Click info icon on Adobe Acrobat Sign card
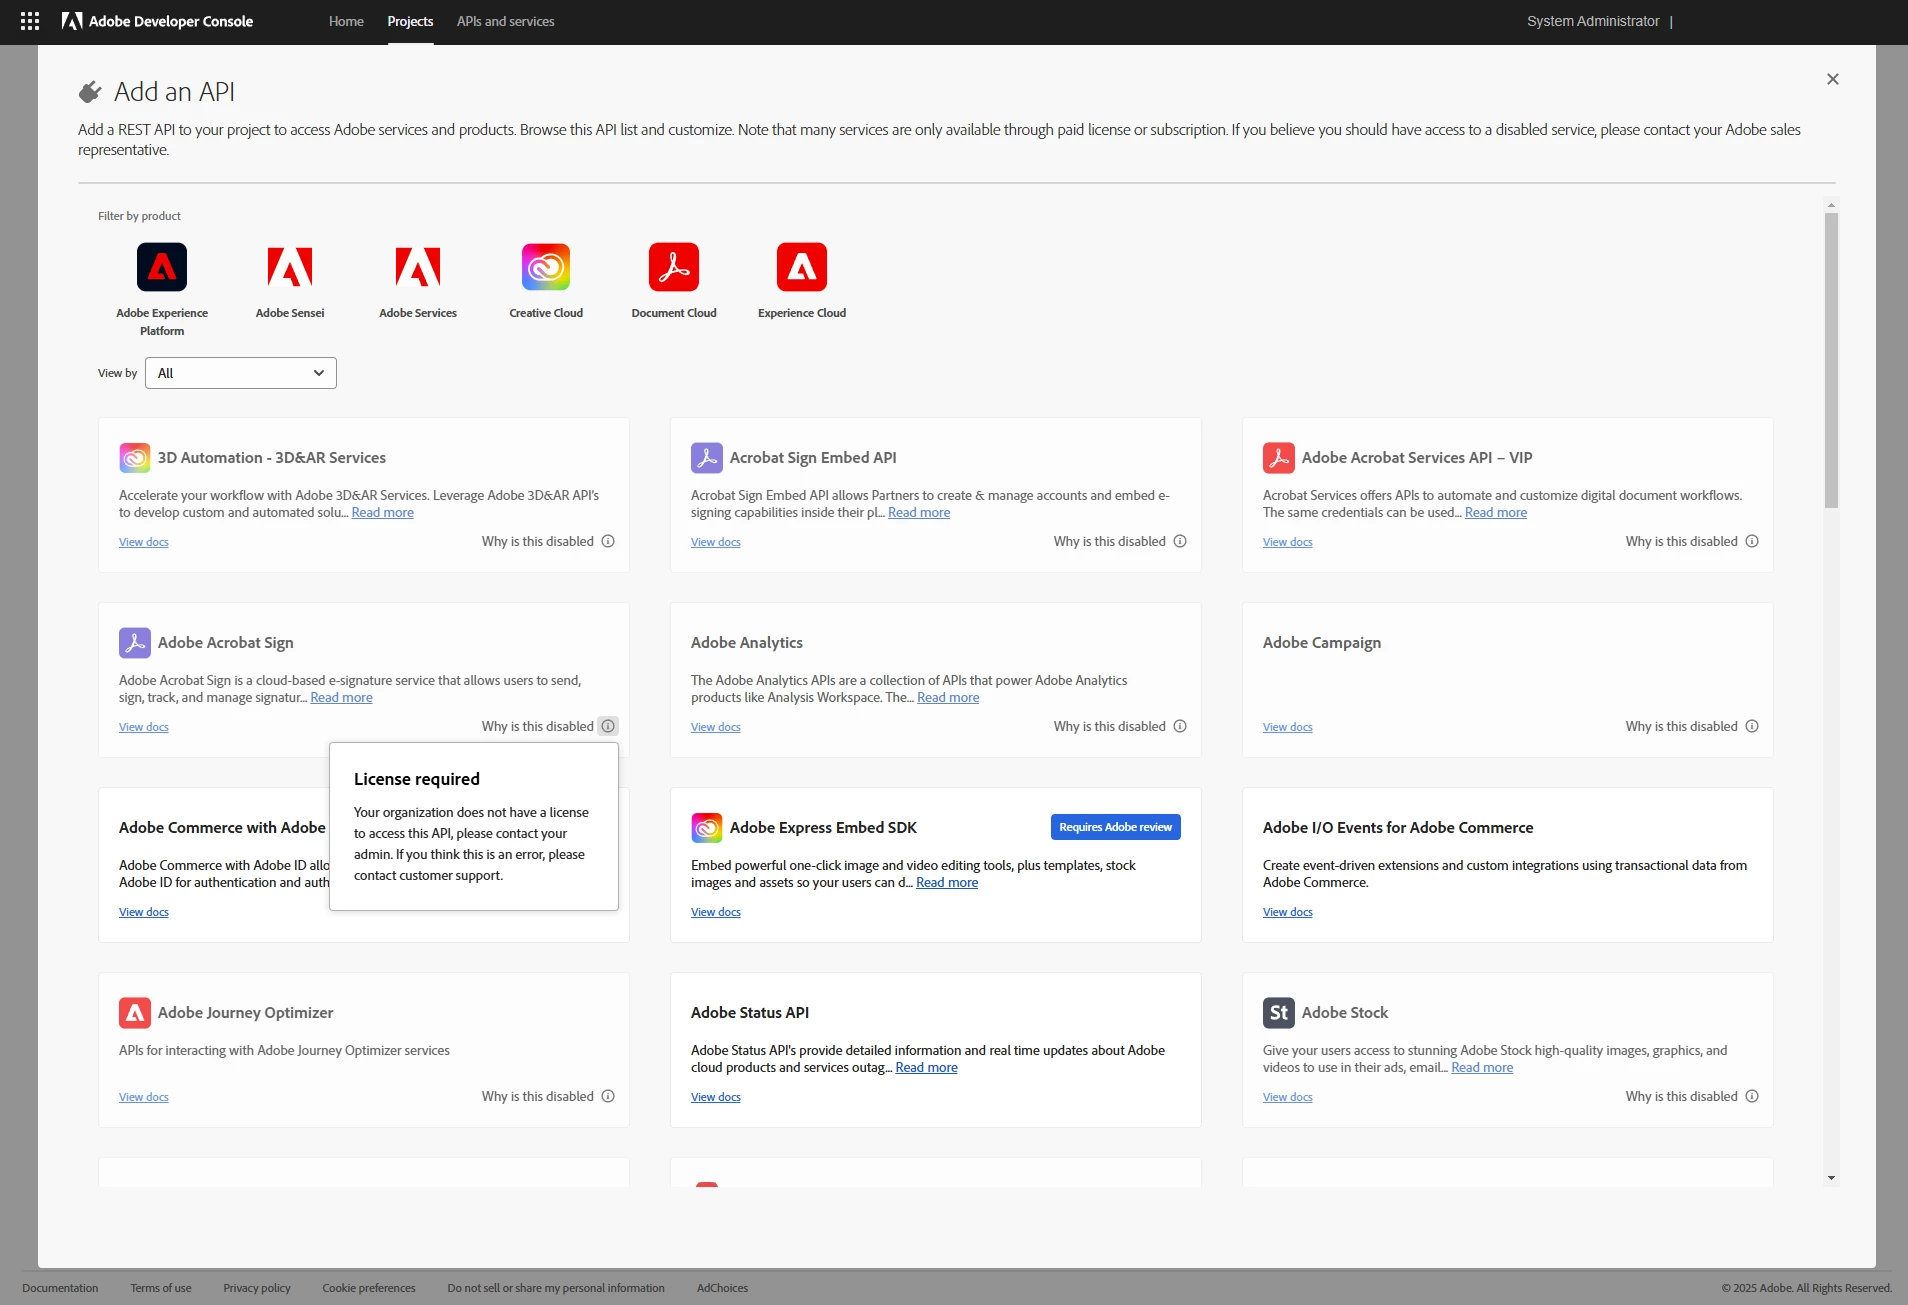The height and width of the screenshot is (1305, 1908). click(x=608, y=726)
